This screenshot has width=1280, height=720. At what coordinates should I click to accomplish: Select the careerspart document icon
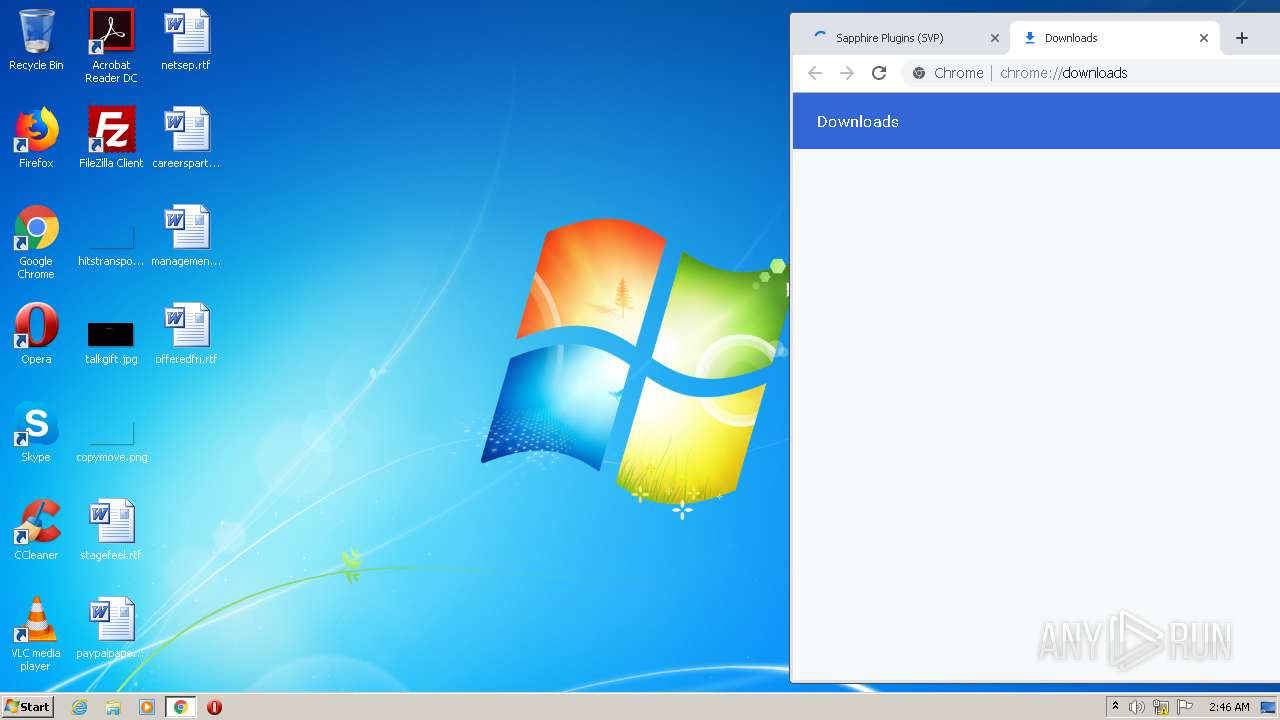(186, 139)
